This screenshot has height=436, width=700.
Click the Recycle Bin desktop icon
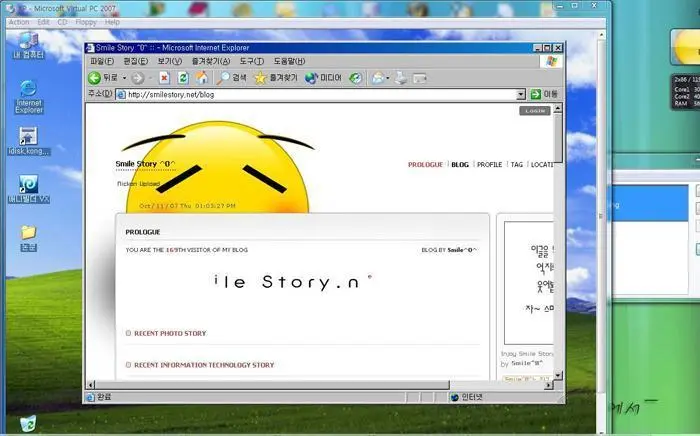28,423
